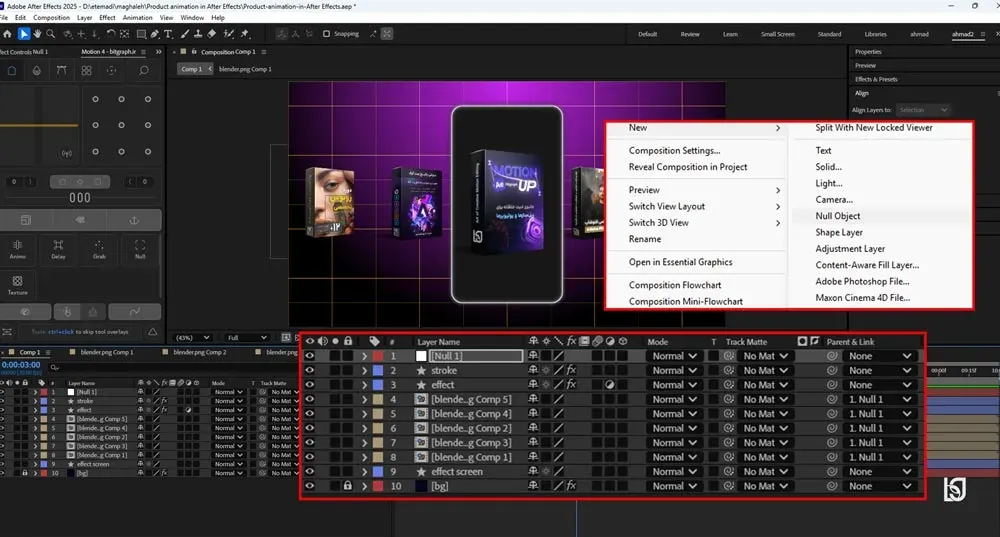
Task: Switch to the Standard workspace
Action: click(829, 34)
